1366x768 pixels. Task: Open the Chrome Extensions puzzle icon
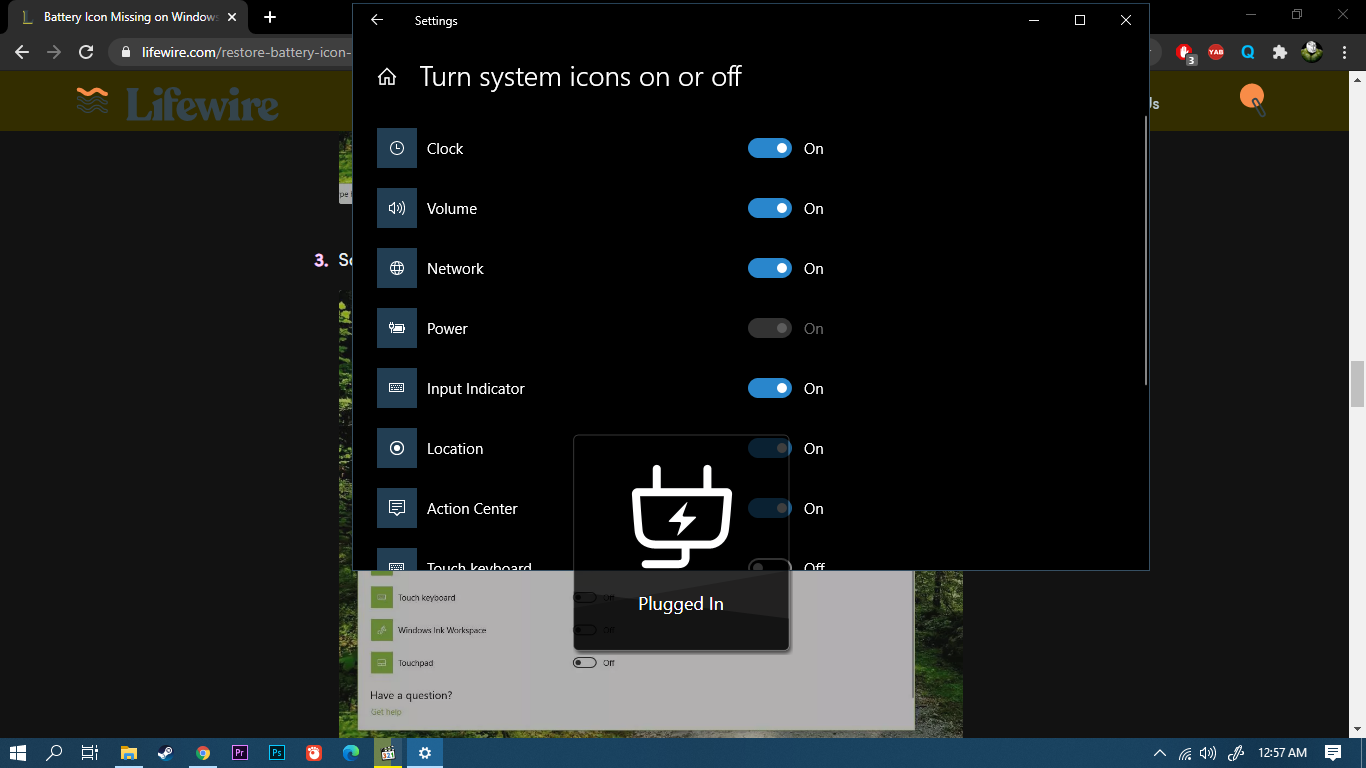click(x=1279, y=52)
